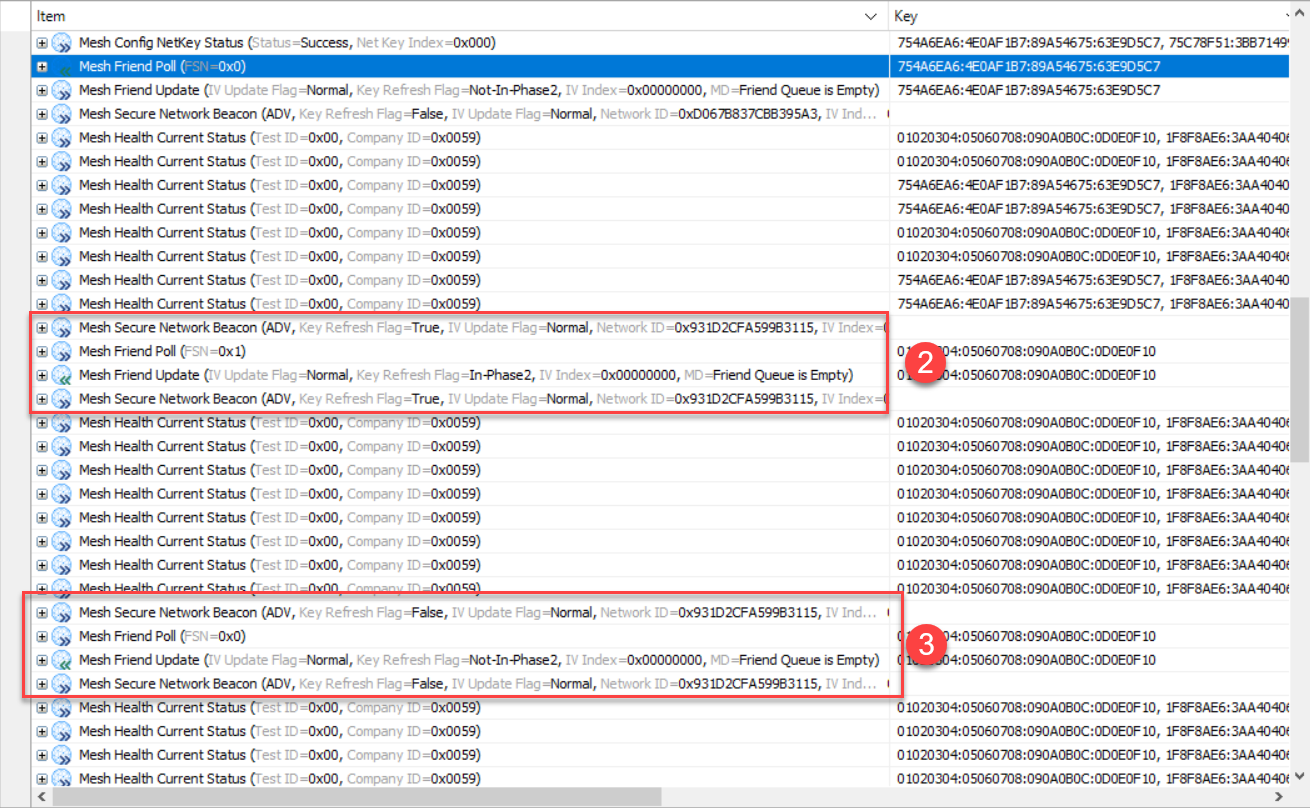This screenshot has height=808, width=1310.
Task: Click beacon icon for Network ID 0xD067B837A row
Action: (x=62, y=114)
